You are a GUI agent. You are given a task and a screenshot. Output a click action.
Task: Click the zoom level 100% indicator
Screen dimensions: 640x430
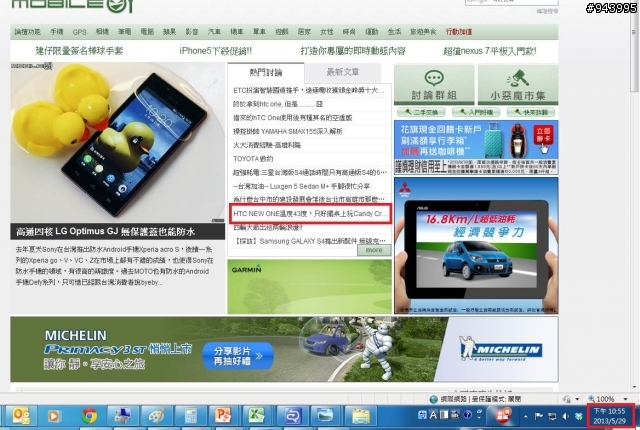pyautogui.click(x=604, y=399)
